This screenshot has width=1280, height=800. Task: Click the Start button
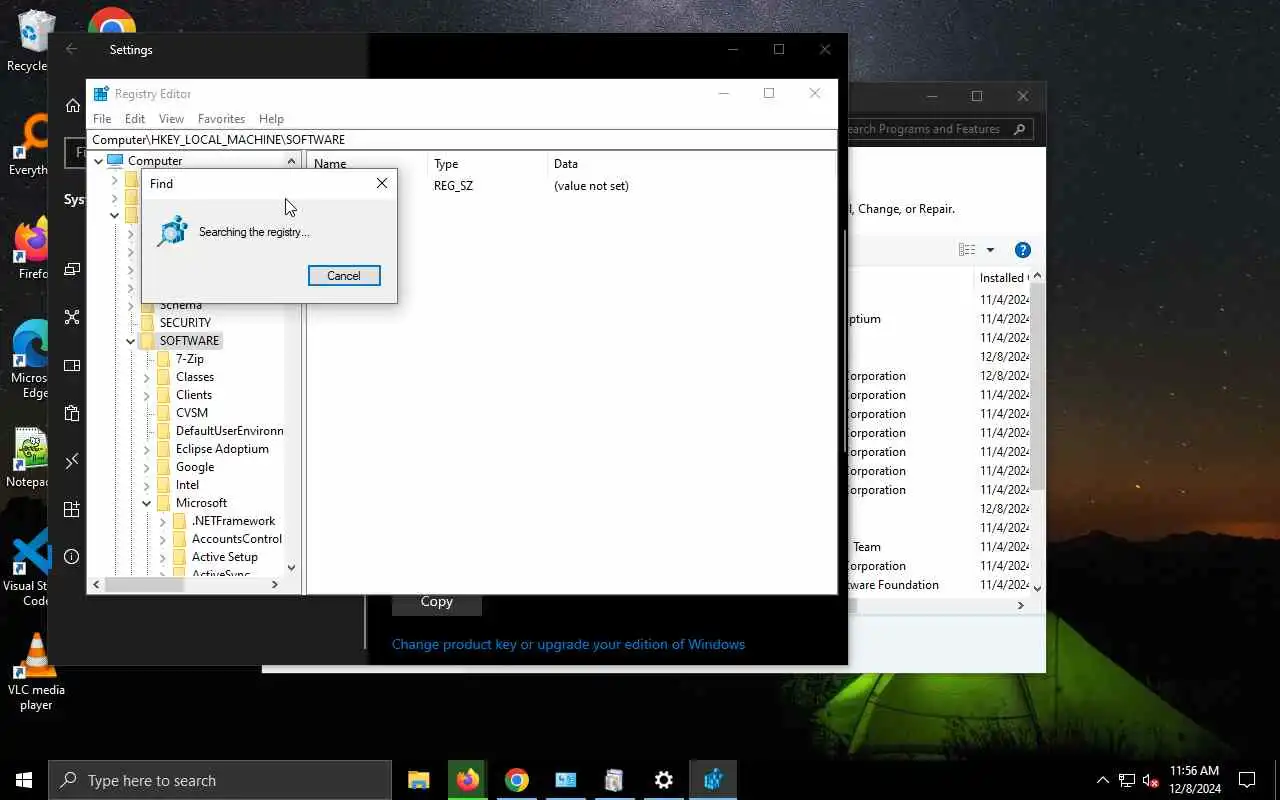(x=24, y=780)
